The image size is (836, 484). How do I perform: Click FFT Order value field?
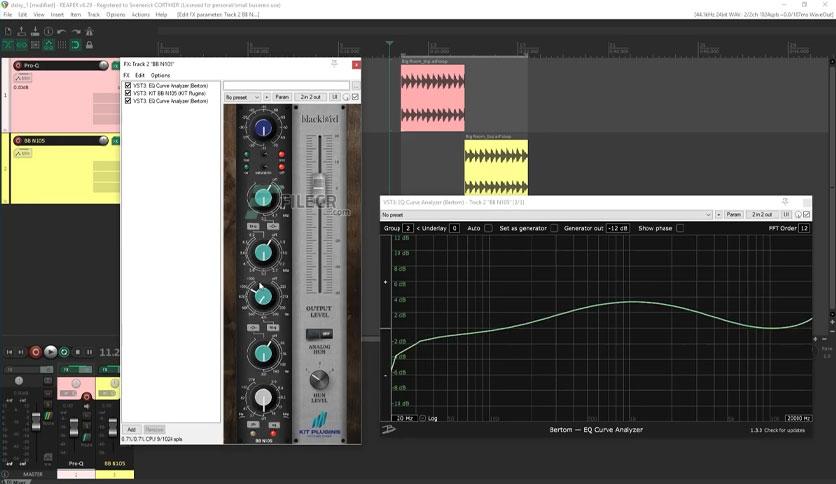pyautogui.click(x=804, y=228)
